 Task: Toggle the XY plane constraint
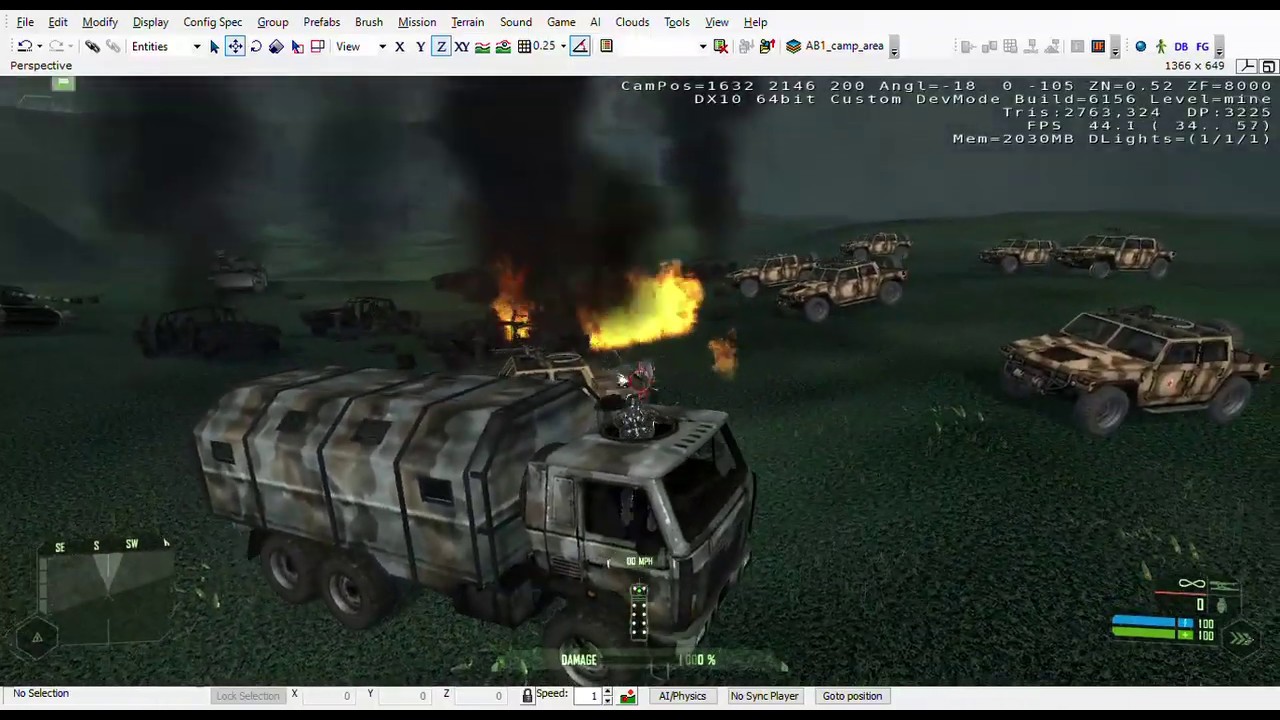[x=462, y=46]
